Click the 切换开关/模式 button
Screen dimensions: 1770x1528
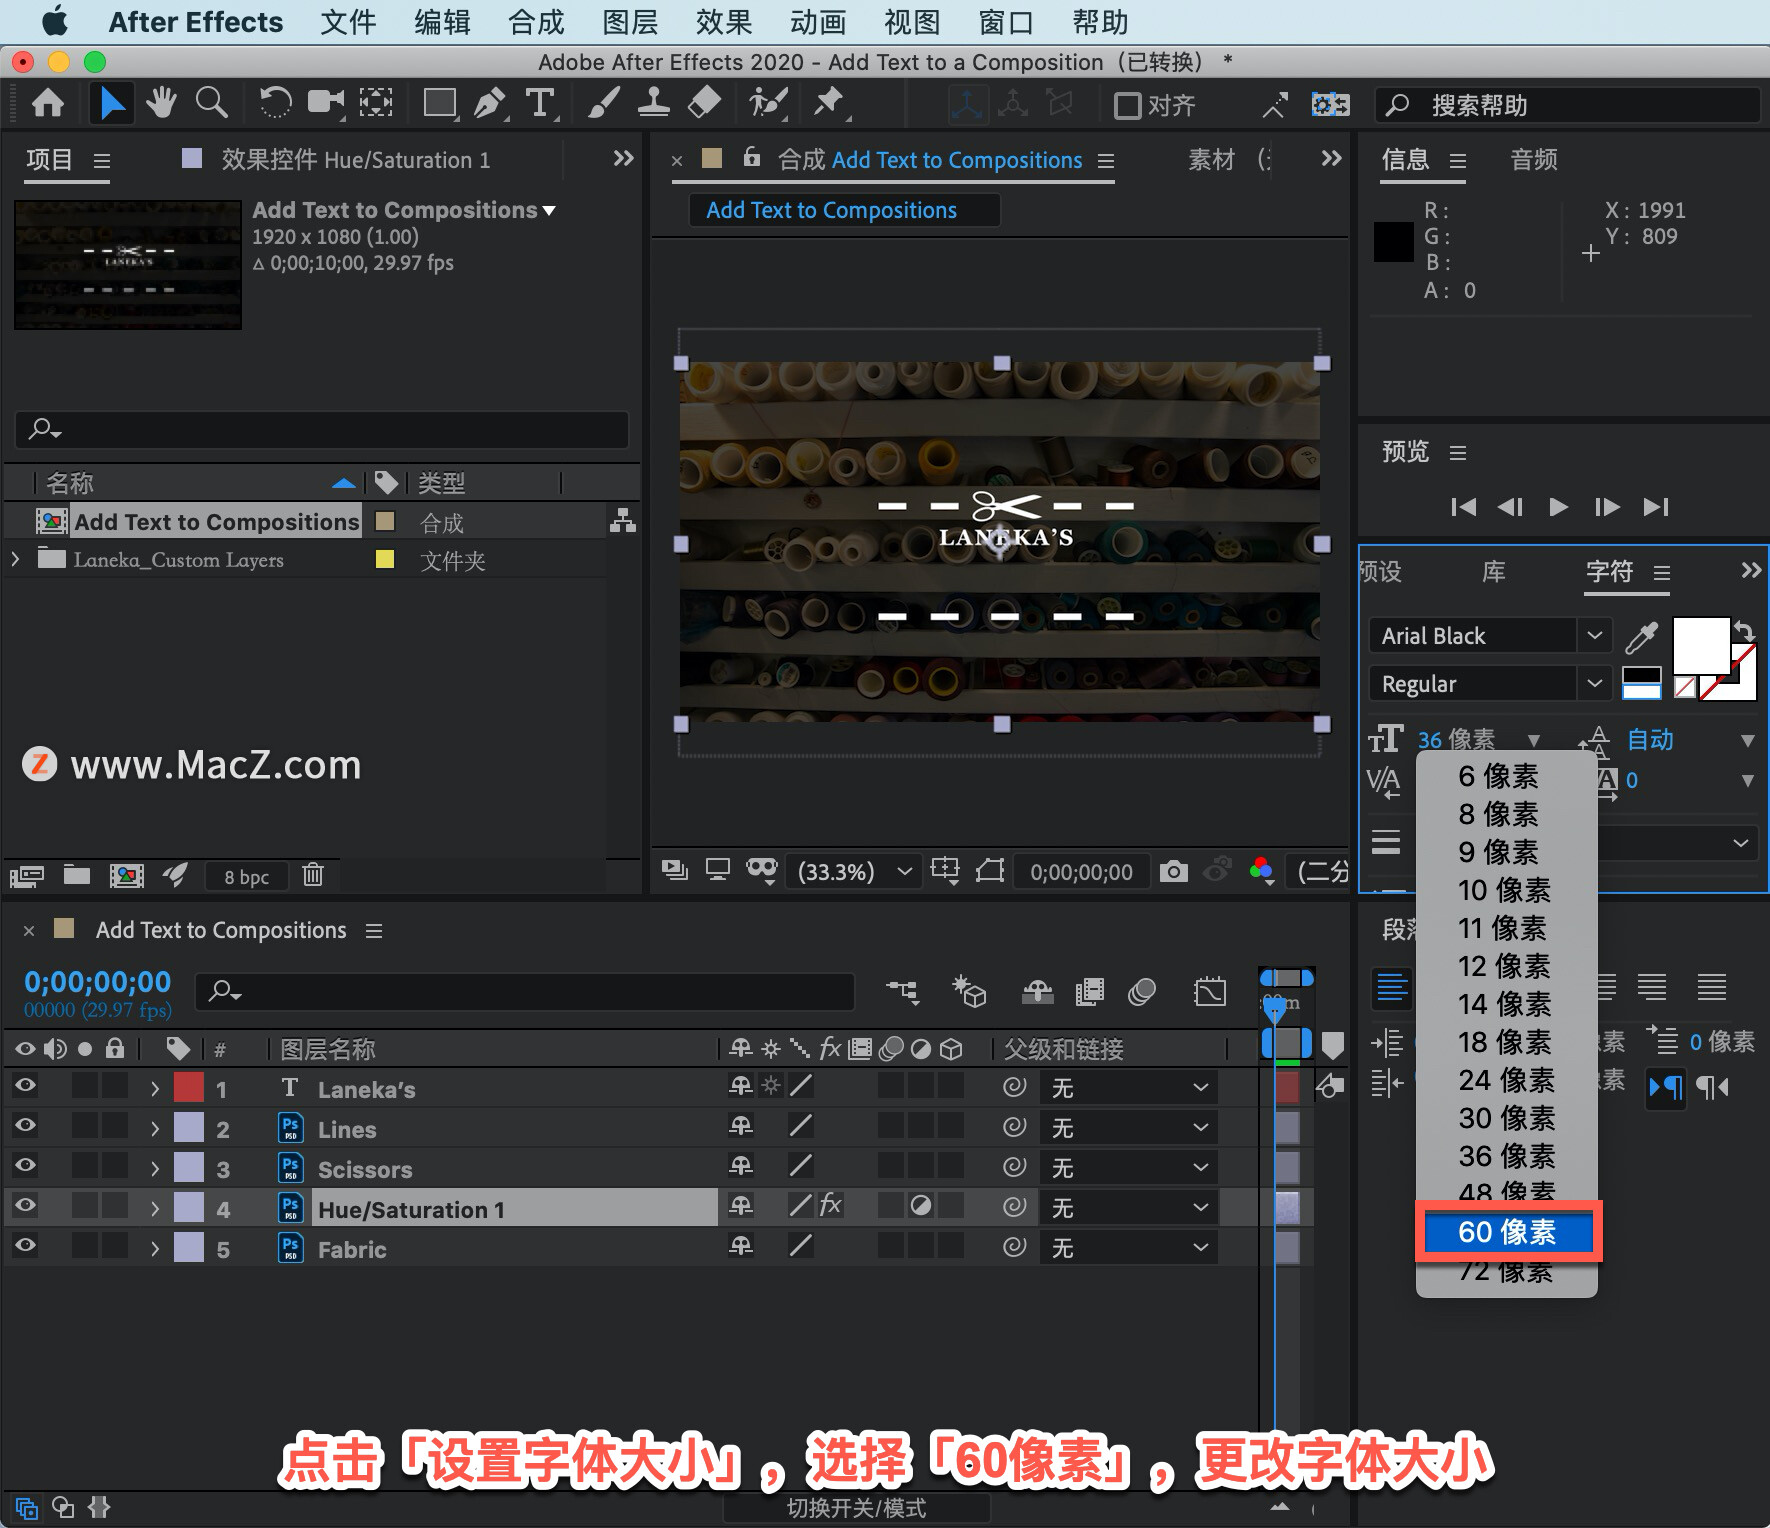click(x=856, y=1508)
